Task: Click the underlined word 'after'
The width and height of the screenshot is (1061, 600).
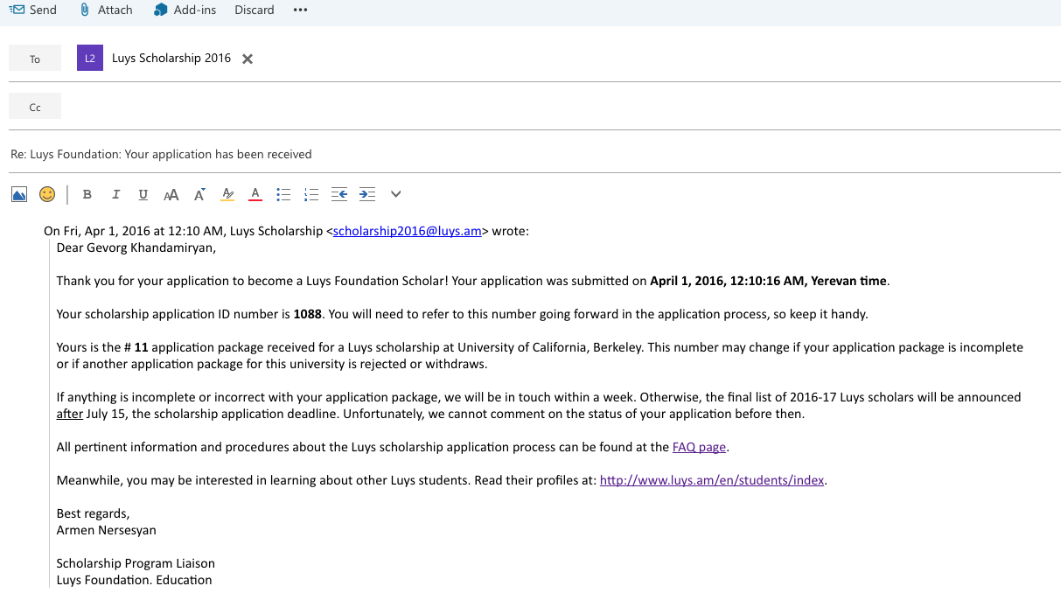Action: [70, 414]
